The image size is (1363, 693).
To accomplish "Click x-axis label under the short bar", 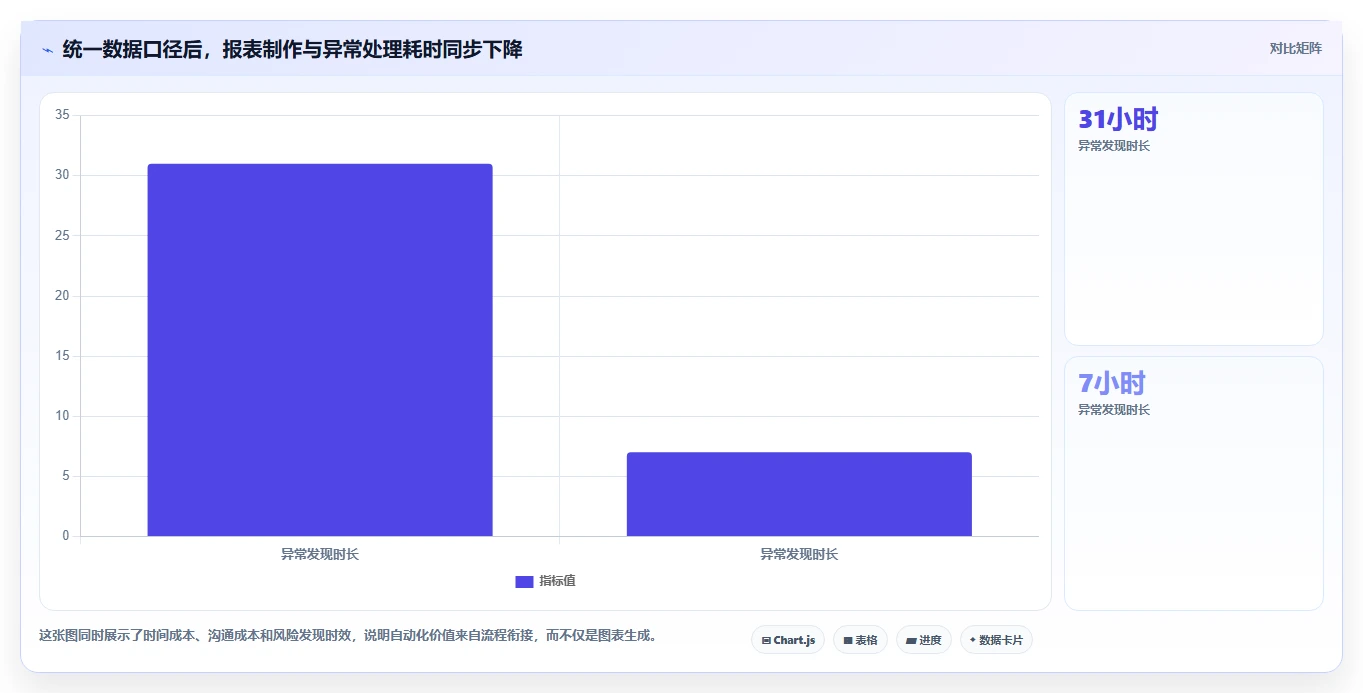I will click(x=799, y=554).
